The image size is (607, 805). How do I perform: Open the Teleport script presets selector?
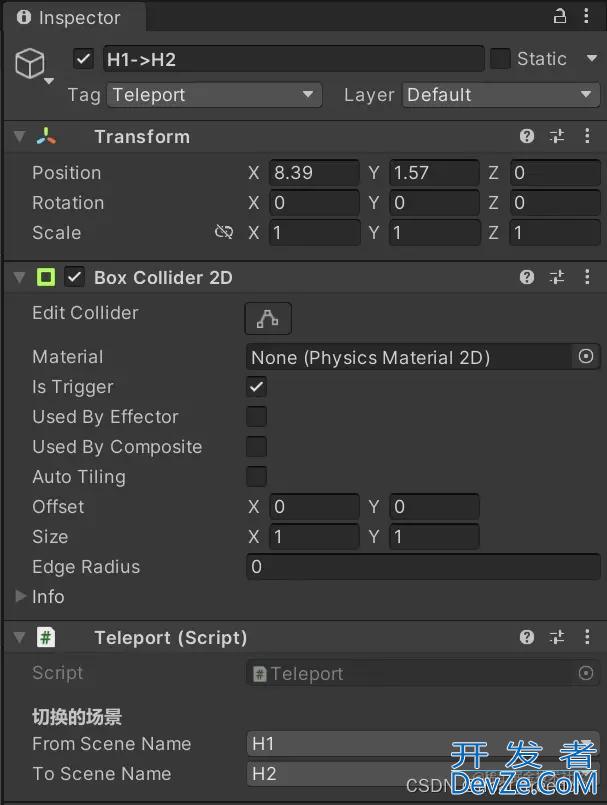(x=557, y=637)
